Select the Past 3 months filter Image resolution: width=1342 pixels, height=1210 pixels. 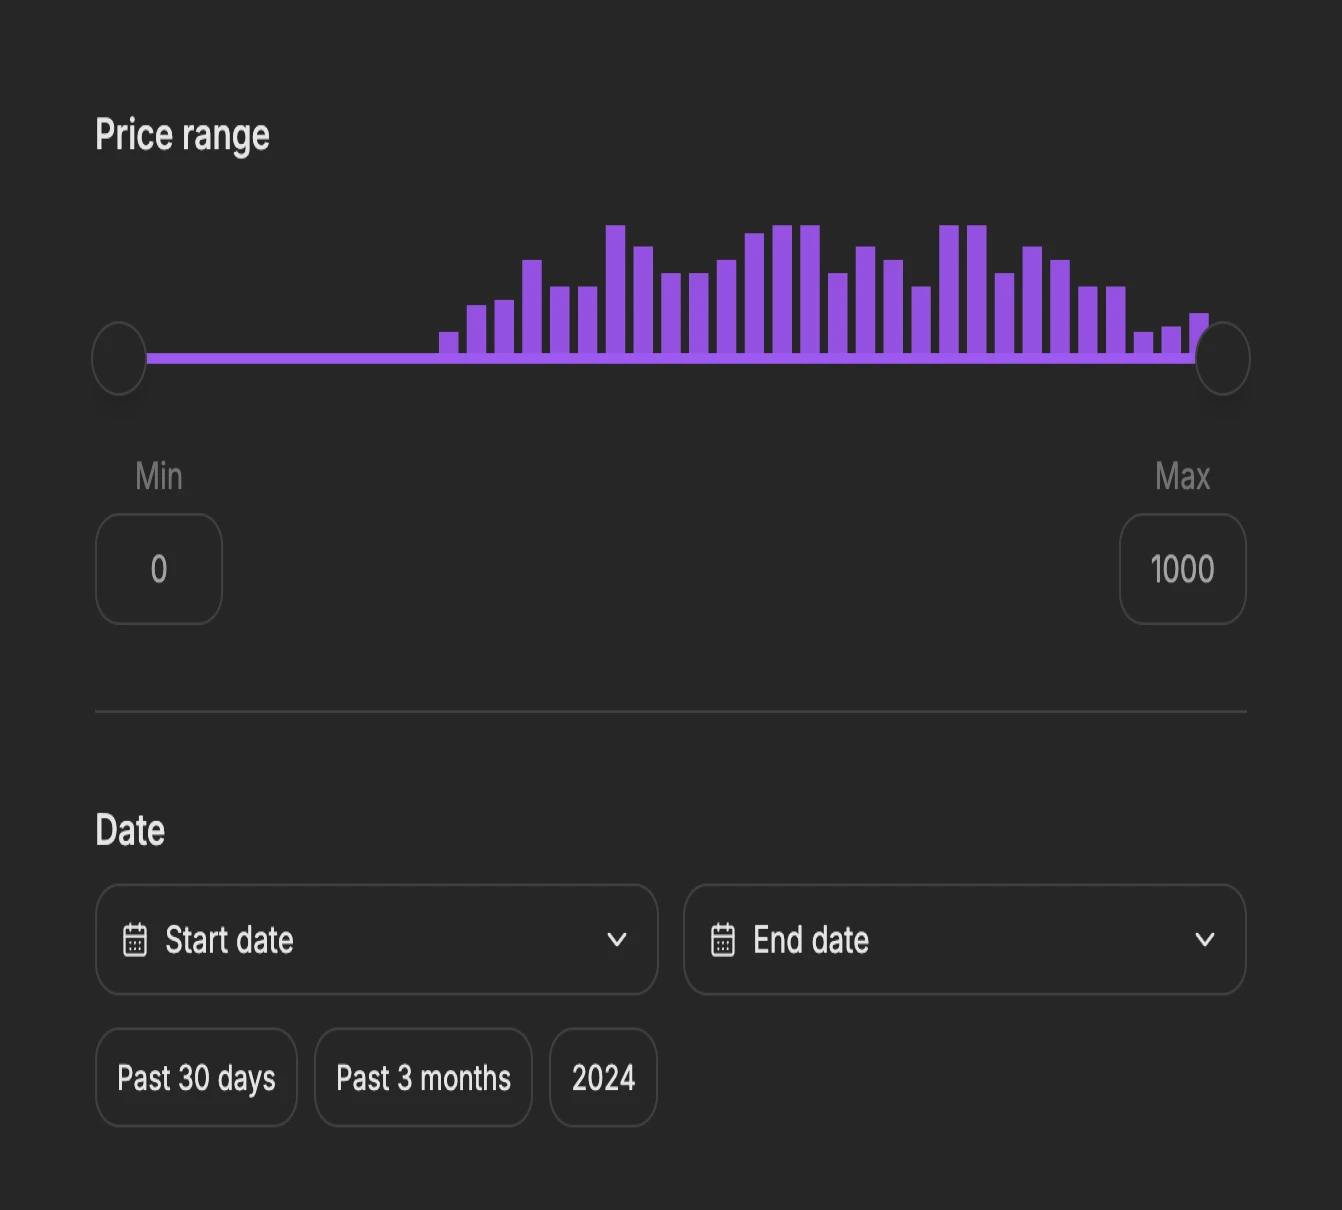(423, 1077)
